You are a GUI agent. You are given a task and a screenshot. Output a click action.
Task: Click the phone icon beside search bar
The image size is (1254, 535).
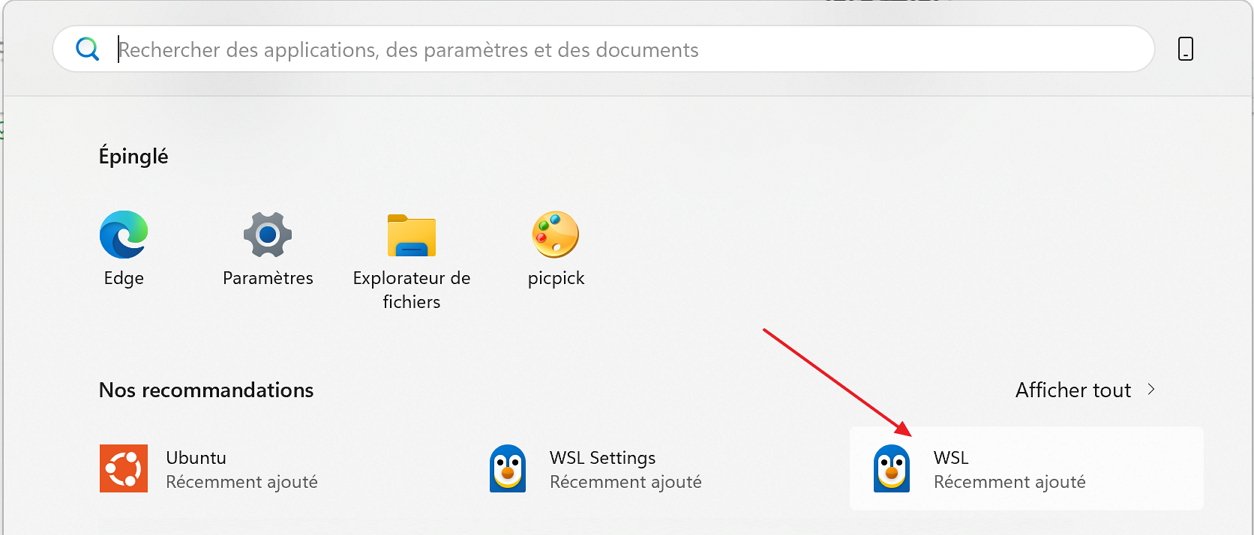tap(1185, 49)
